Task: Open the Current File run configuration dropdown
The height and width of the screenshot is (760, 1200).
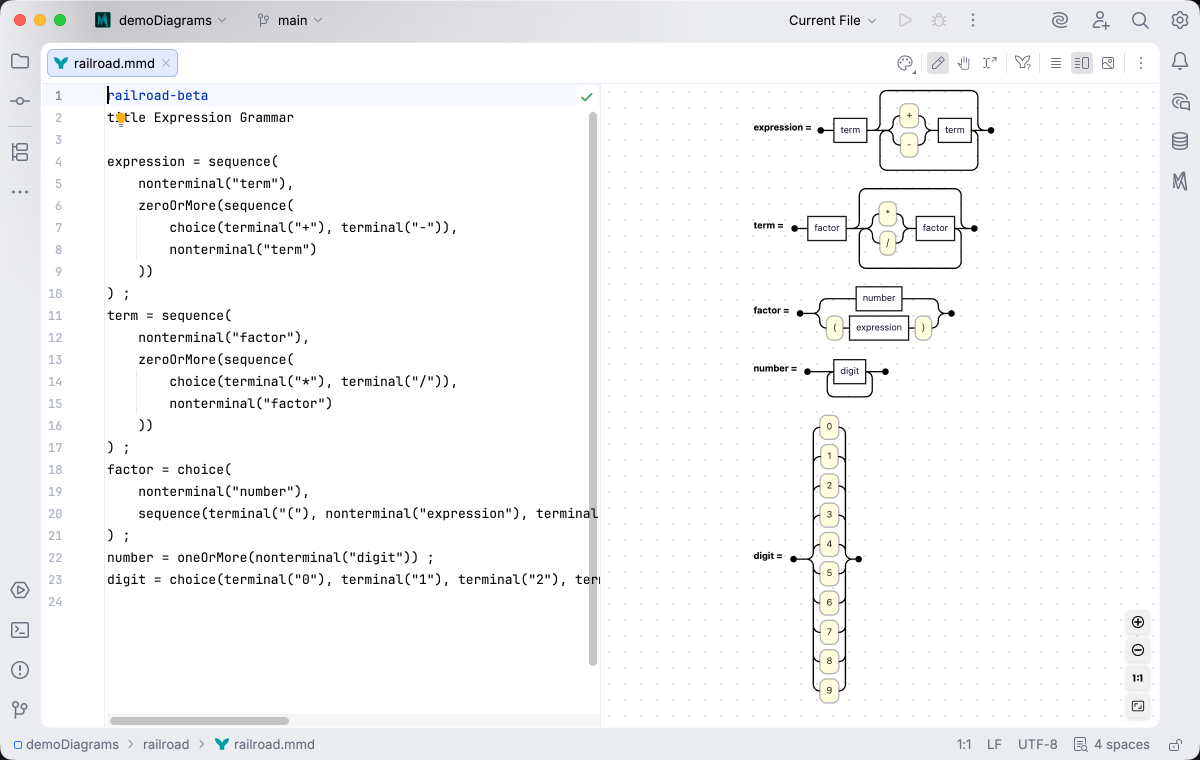Action: (832, 20)
